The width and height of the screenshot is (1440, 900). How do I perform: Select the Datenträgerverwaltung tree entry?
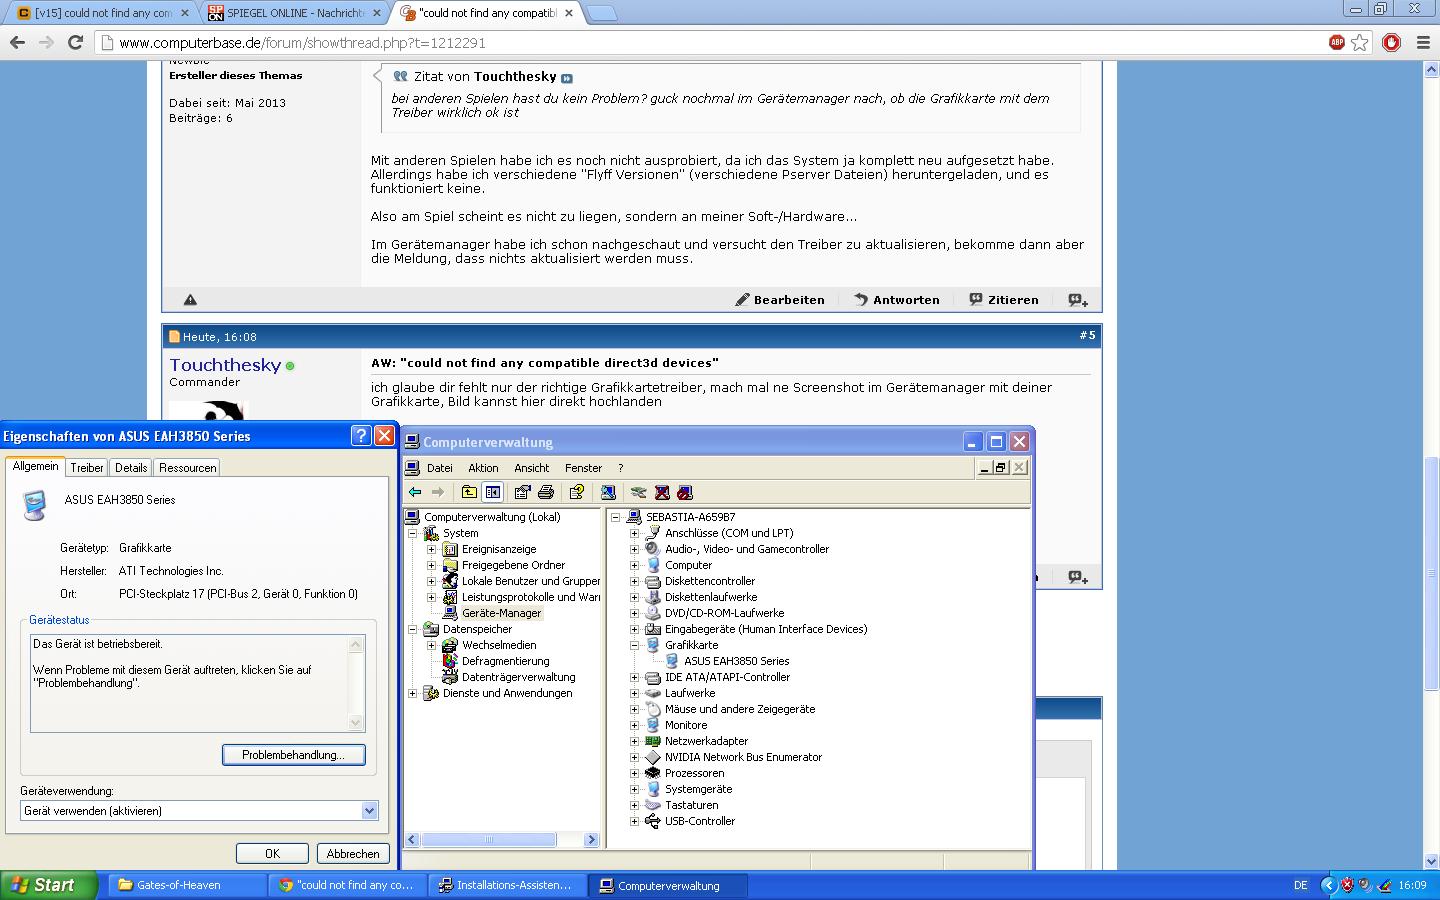coord(518,677)
